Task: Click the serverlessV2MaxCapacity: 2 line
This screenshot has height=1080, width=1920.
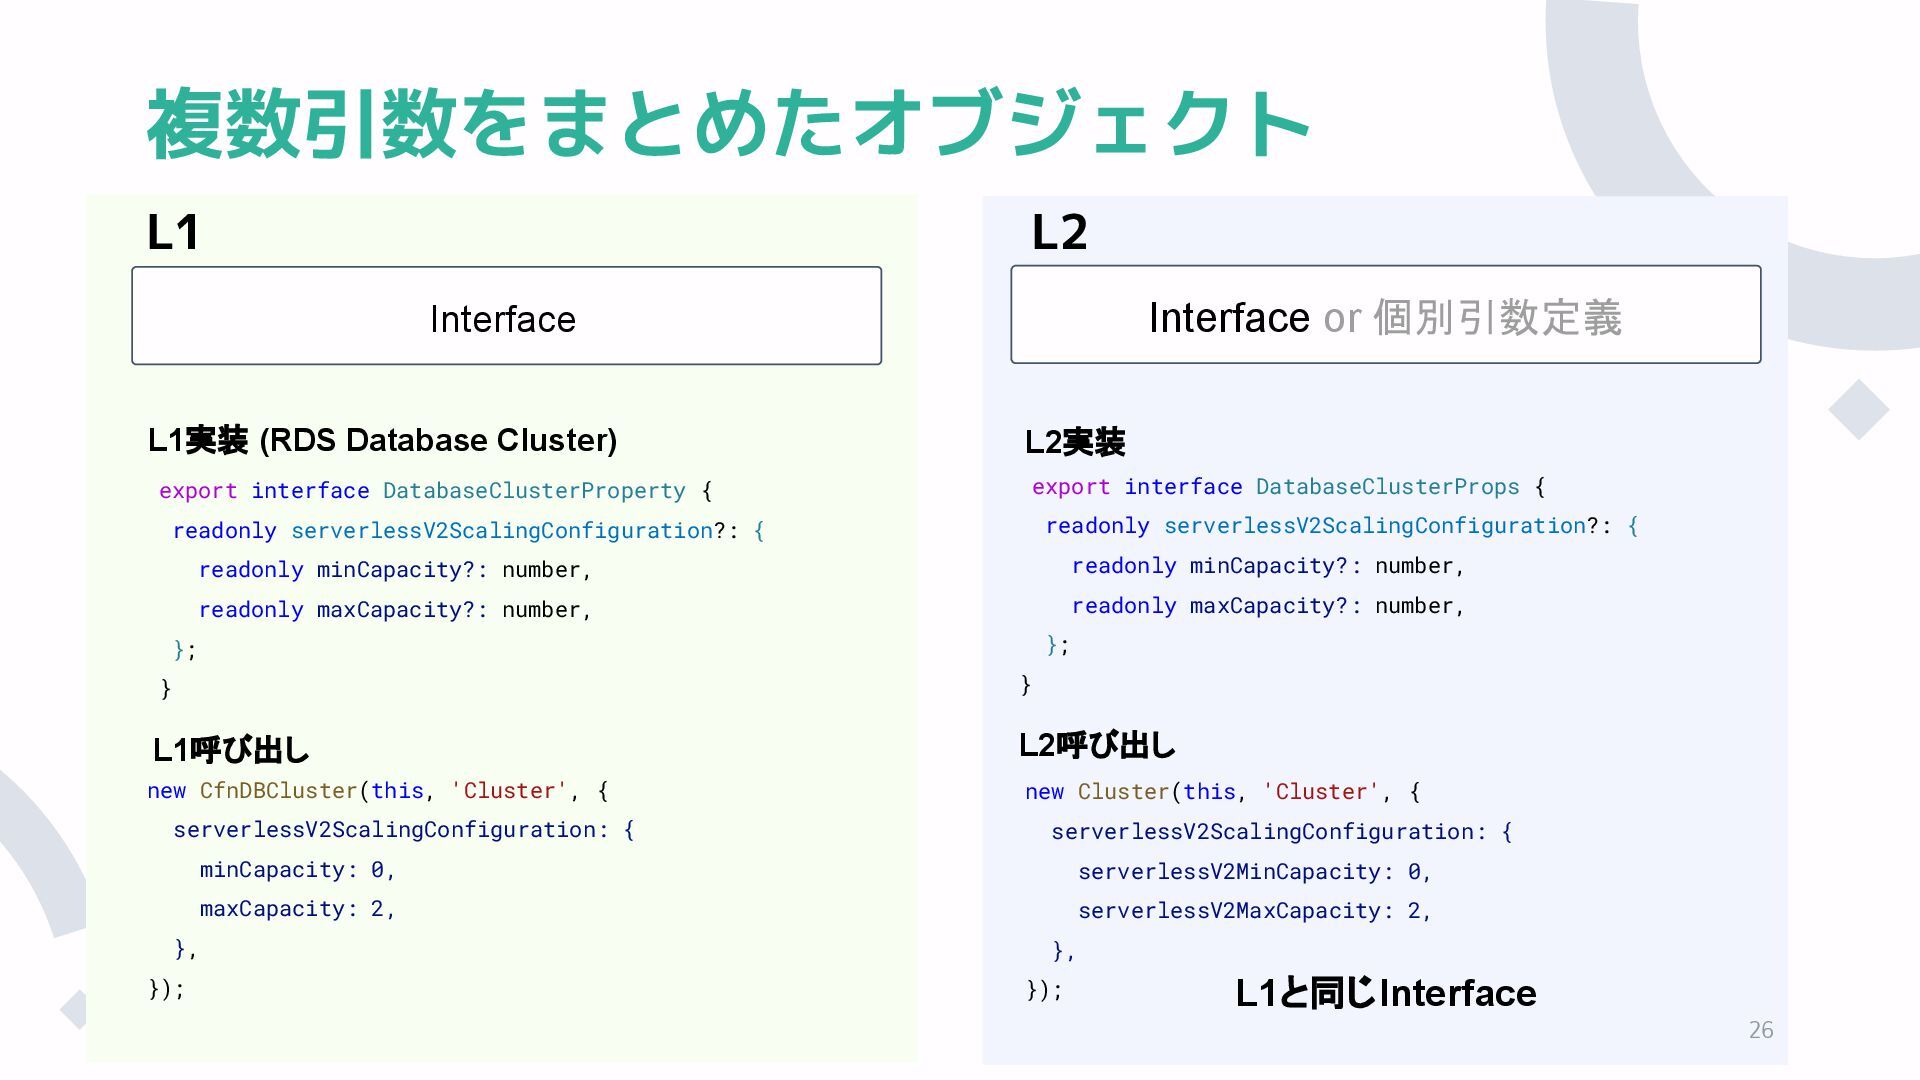Action: click(1254, 911)
